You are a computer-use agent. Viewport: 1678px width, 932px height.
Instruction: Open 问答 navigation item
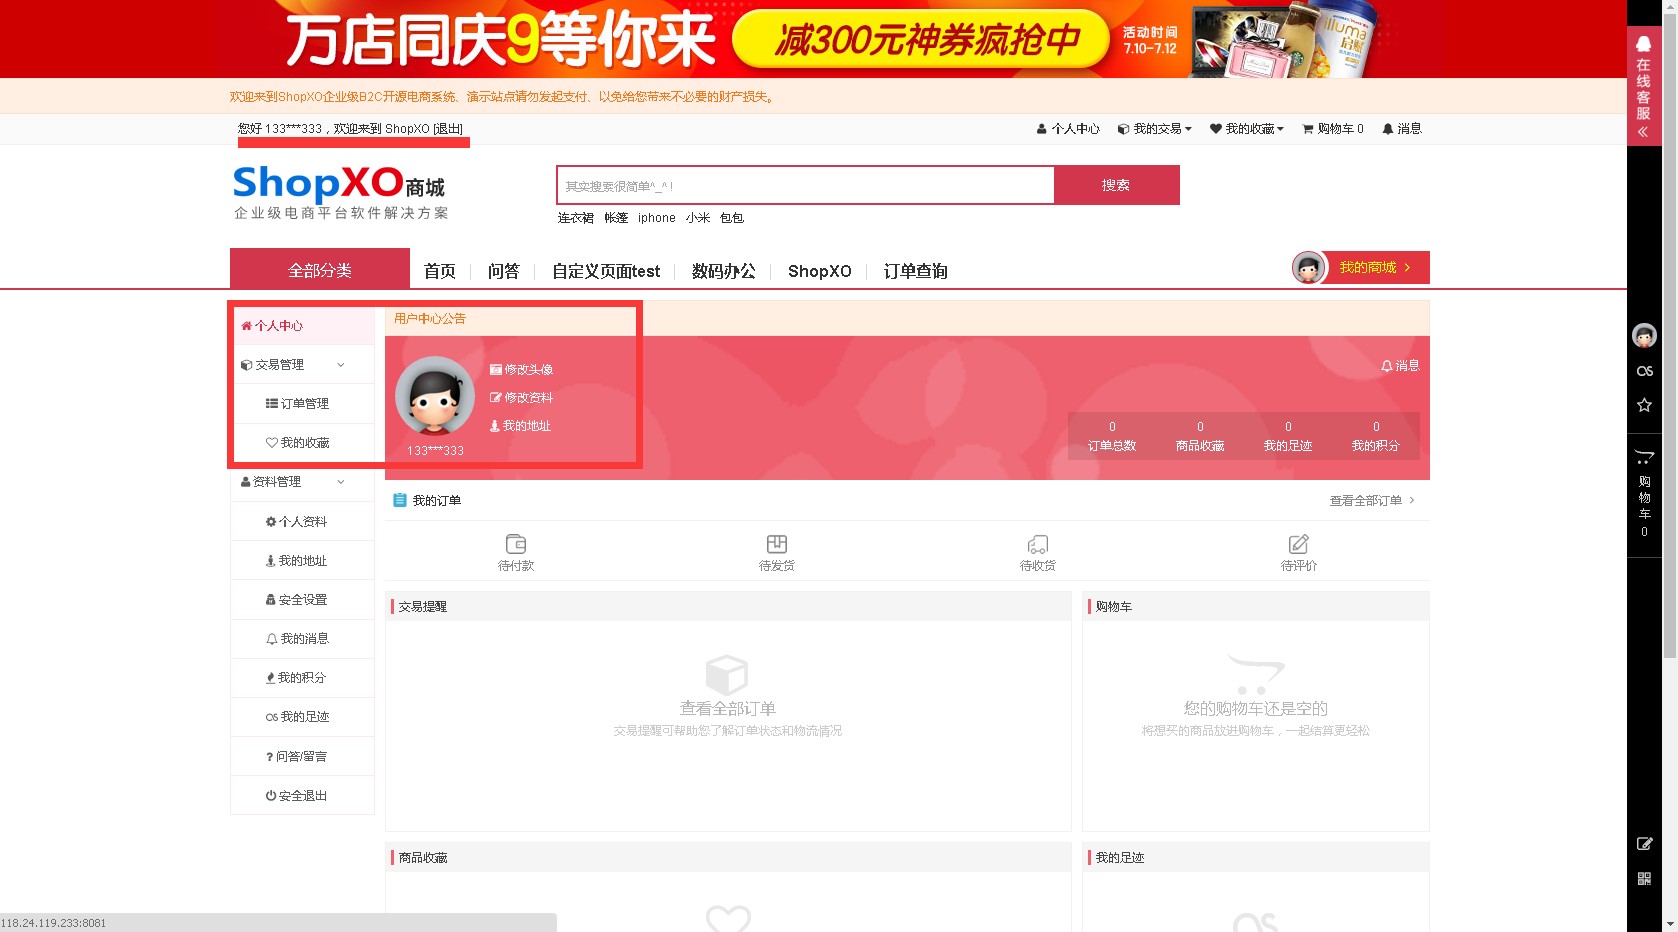(x=504, y=271)
